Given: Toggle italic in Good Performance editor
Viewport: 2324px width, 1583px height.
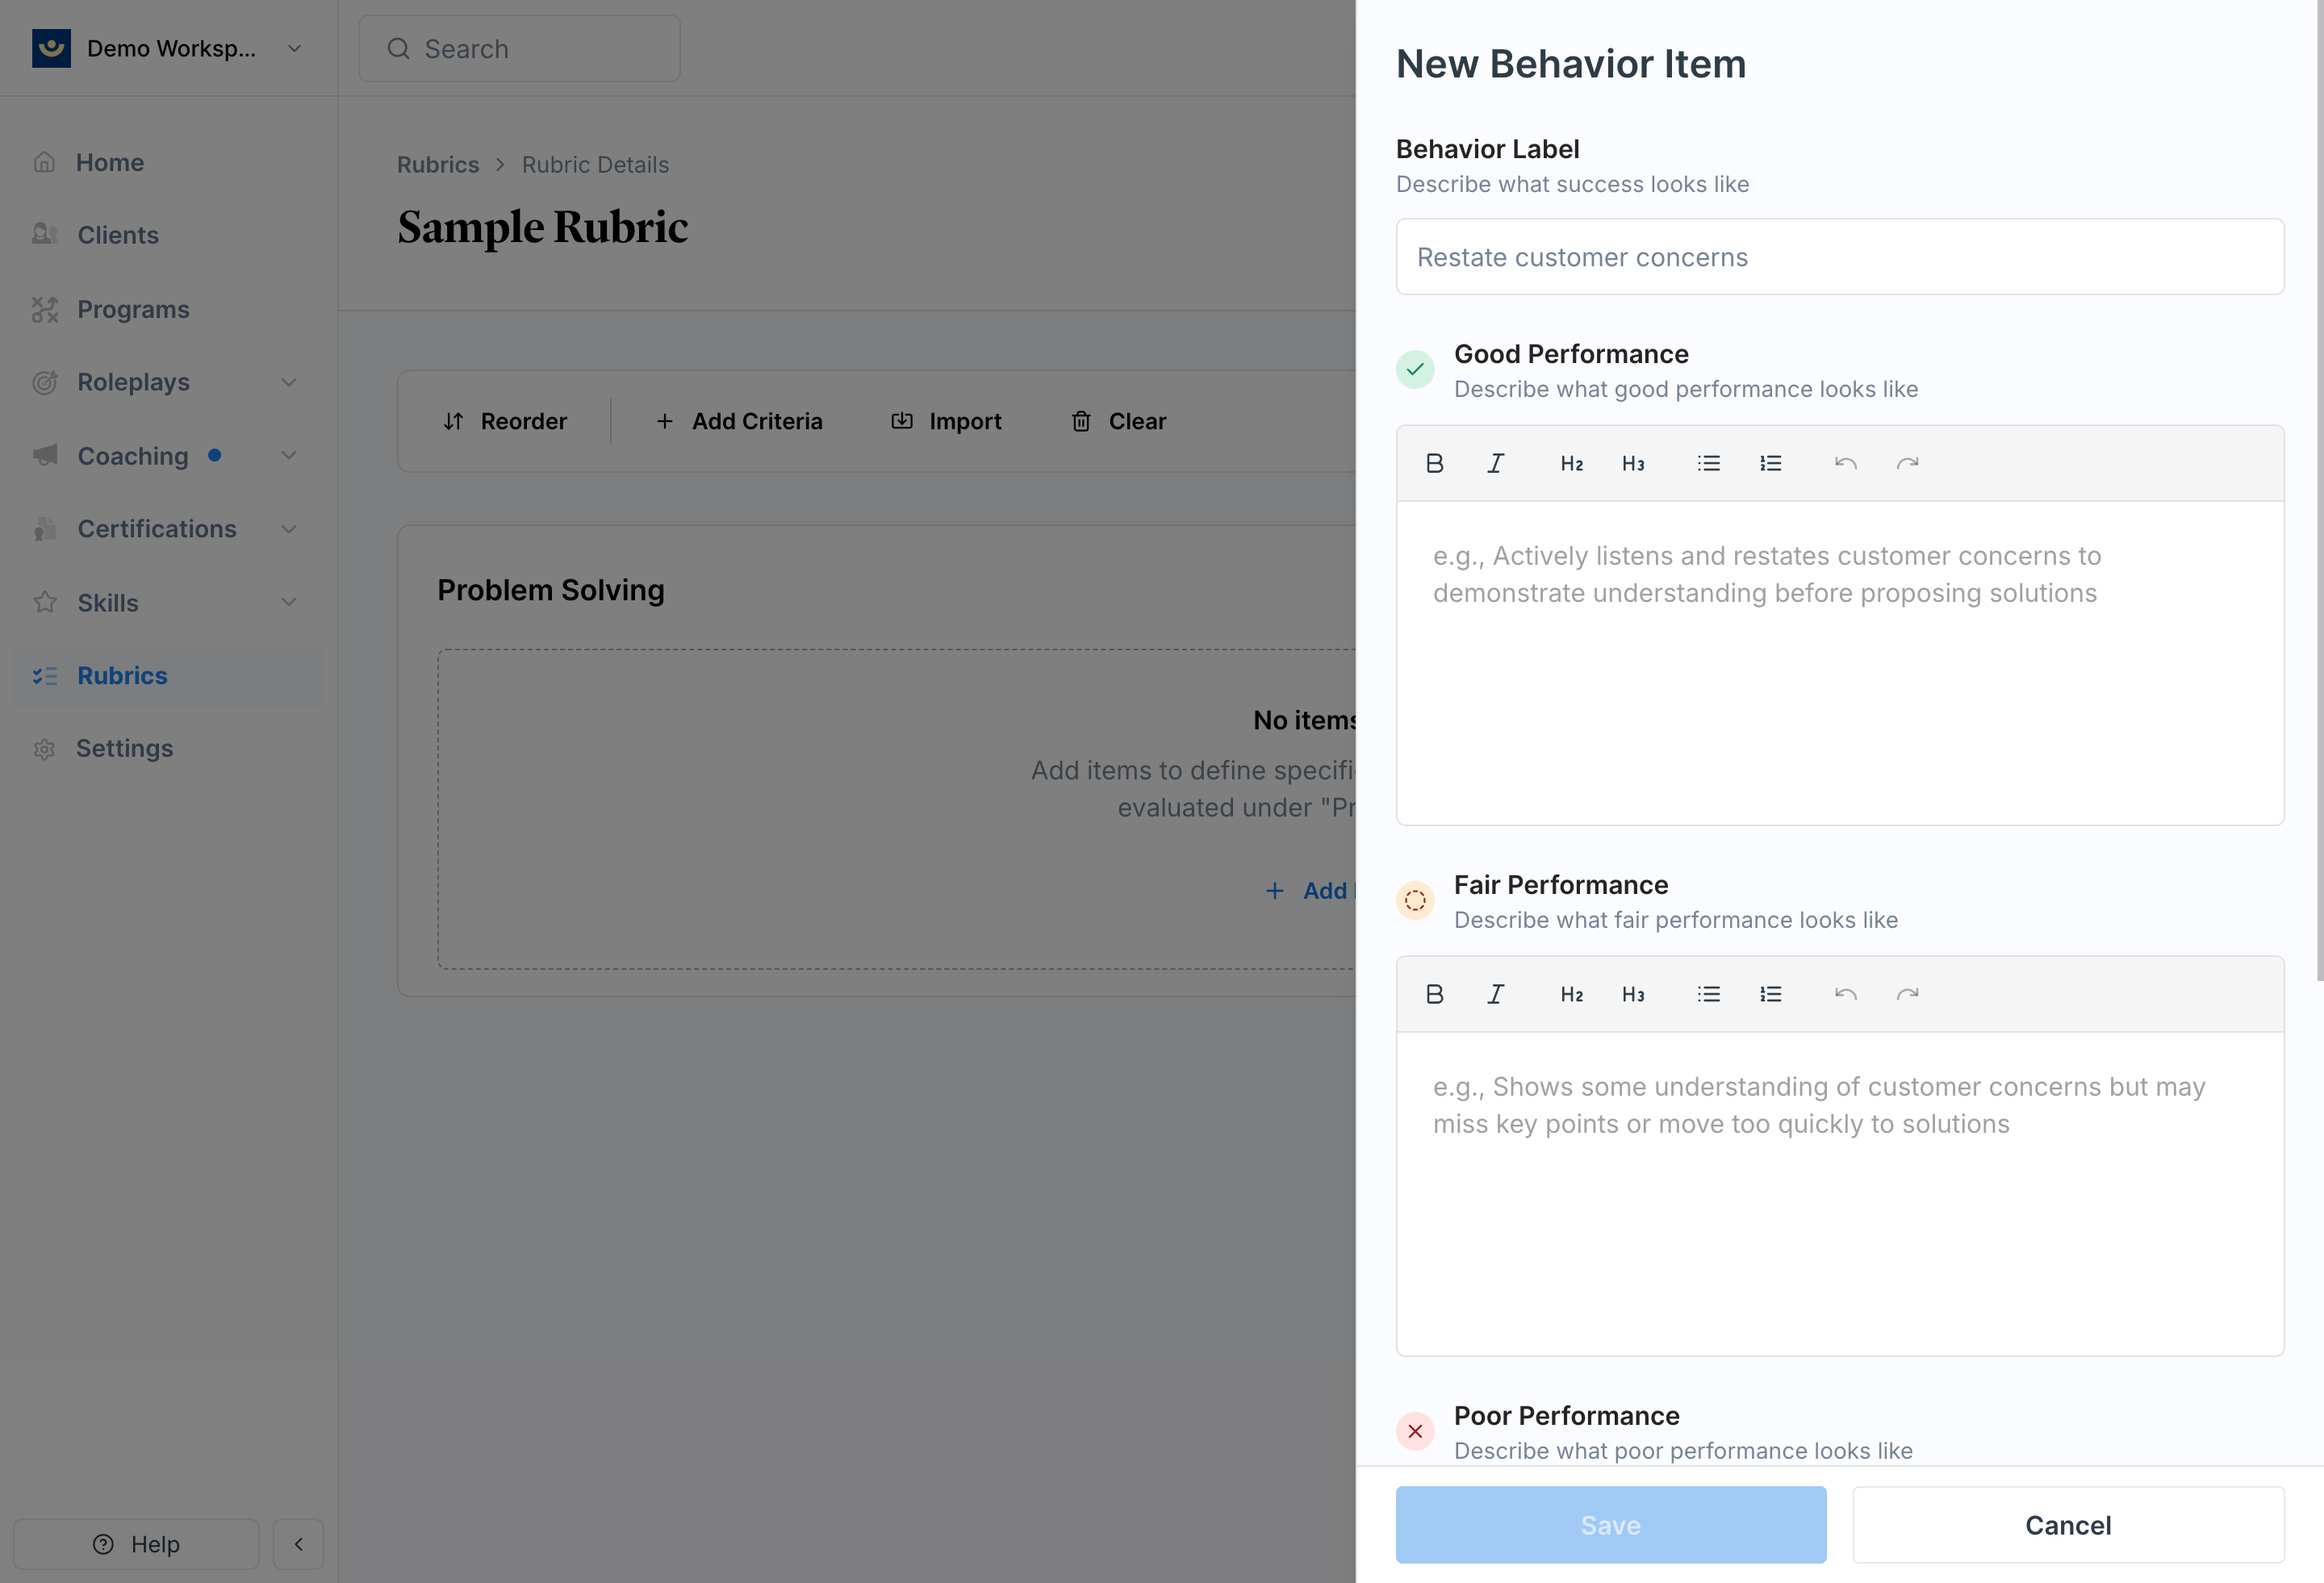Looking at the screenshot, I should tap(1495, 463).
